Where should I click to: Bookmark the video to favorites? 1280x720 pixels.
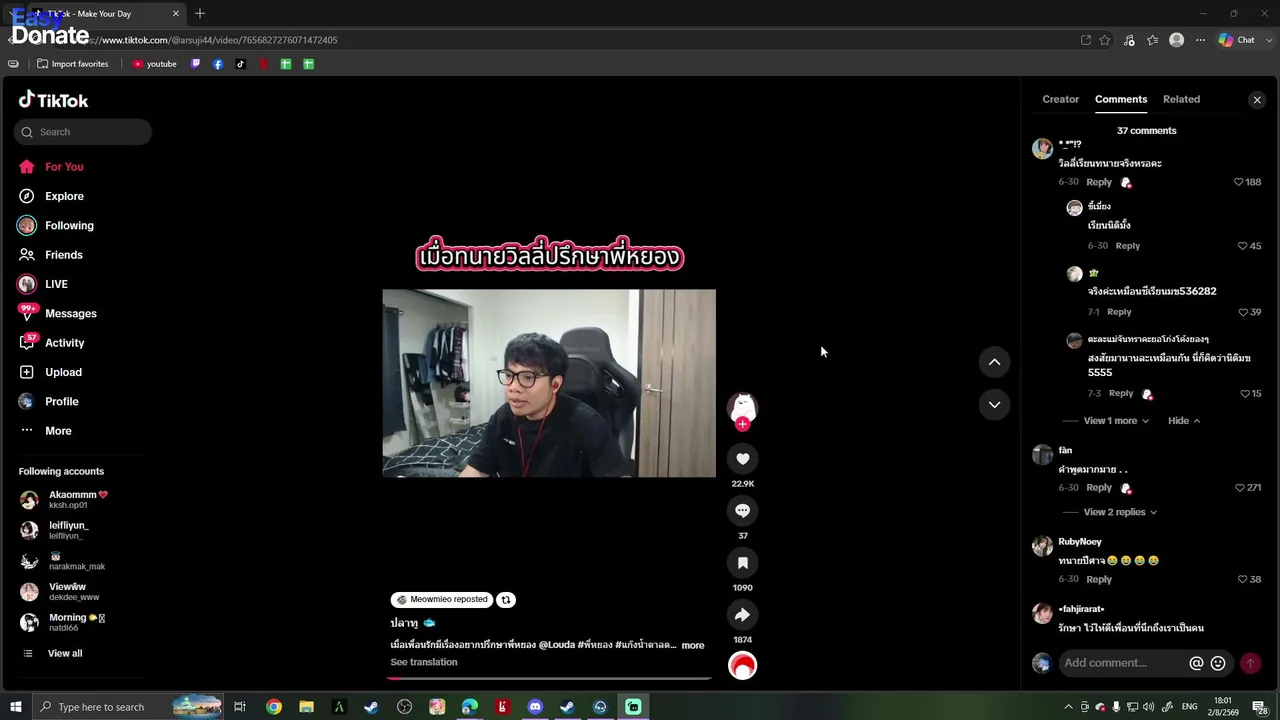742,563
